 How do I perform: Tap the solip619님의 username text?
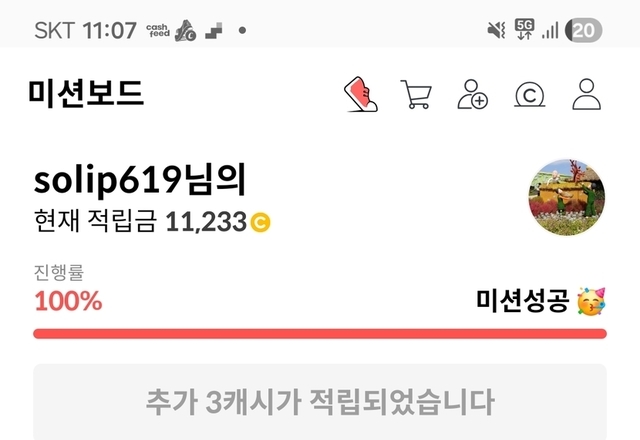(x=140, y=180)
